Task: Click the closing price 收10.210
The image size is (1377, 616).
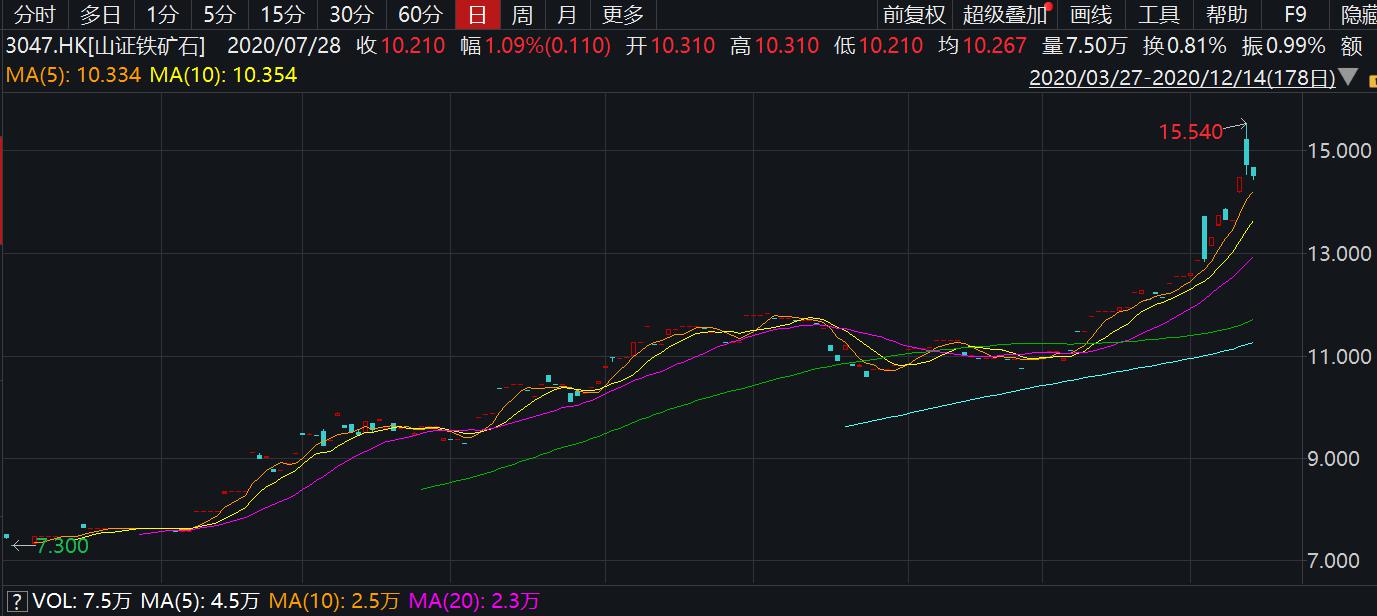Action: pyautogui.click(x=400, y=45)
